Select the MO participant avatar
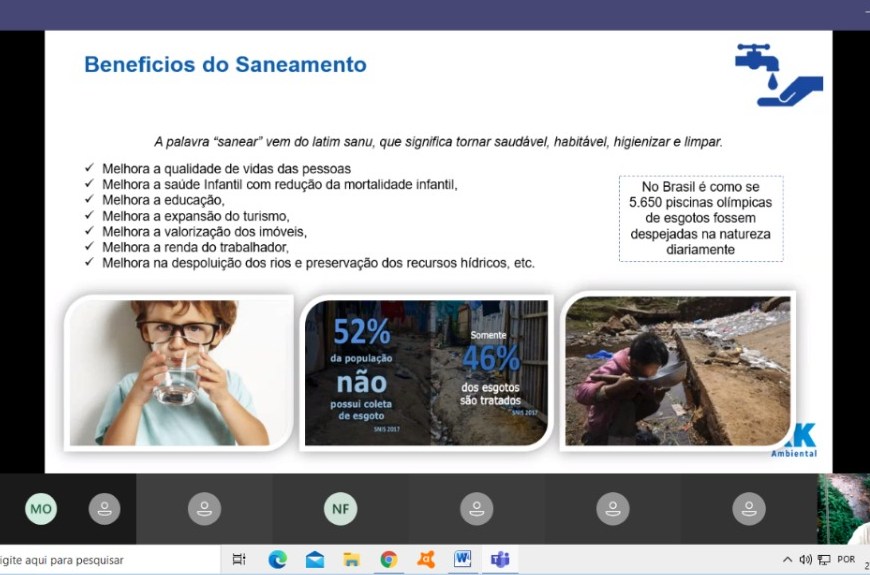 click(x=41, y=509)
